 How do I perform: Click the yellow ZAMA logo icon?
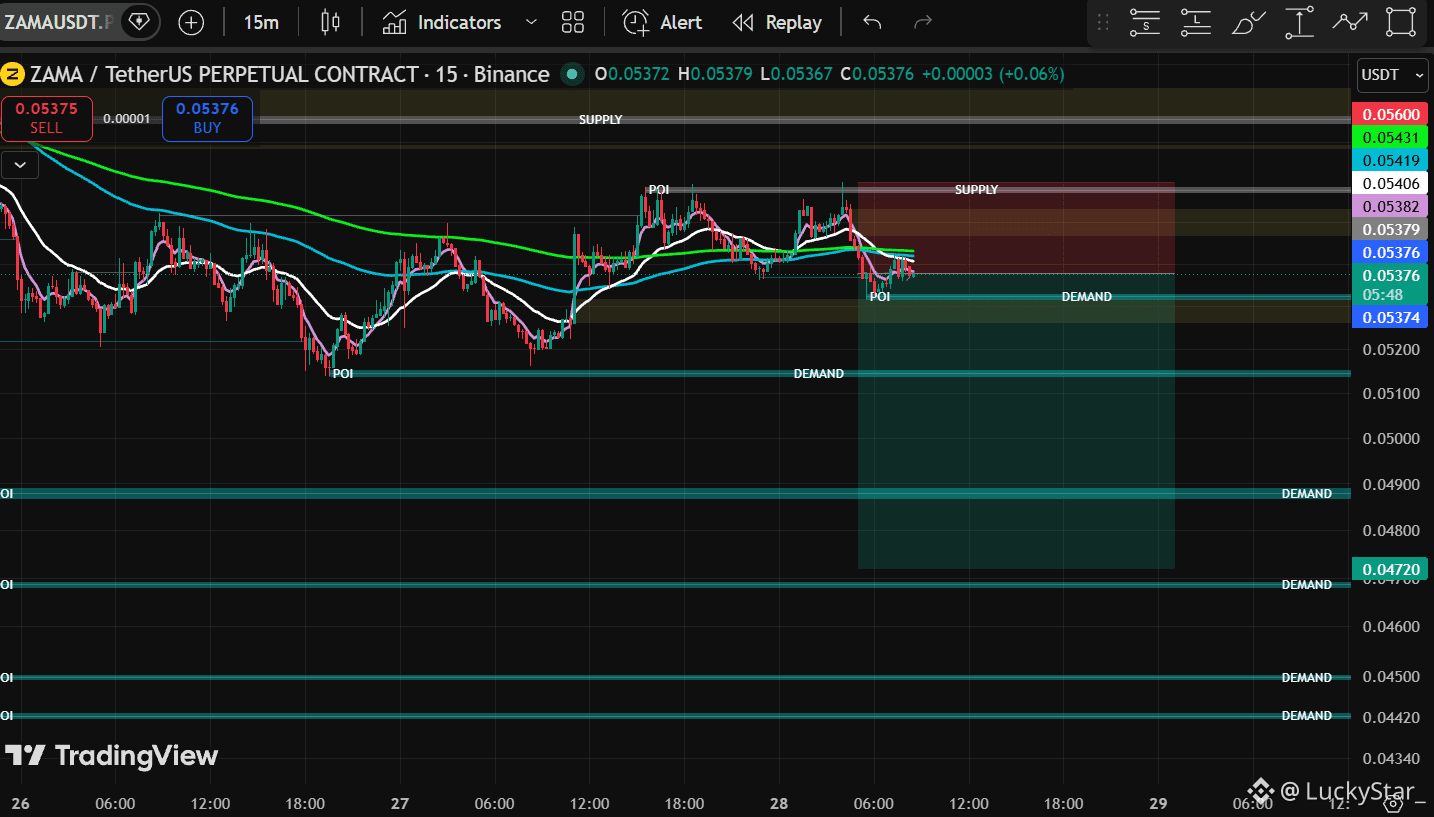tap(13, 74)
